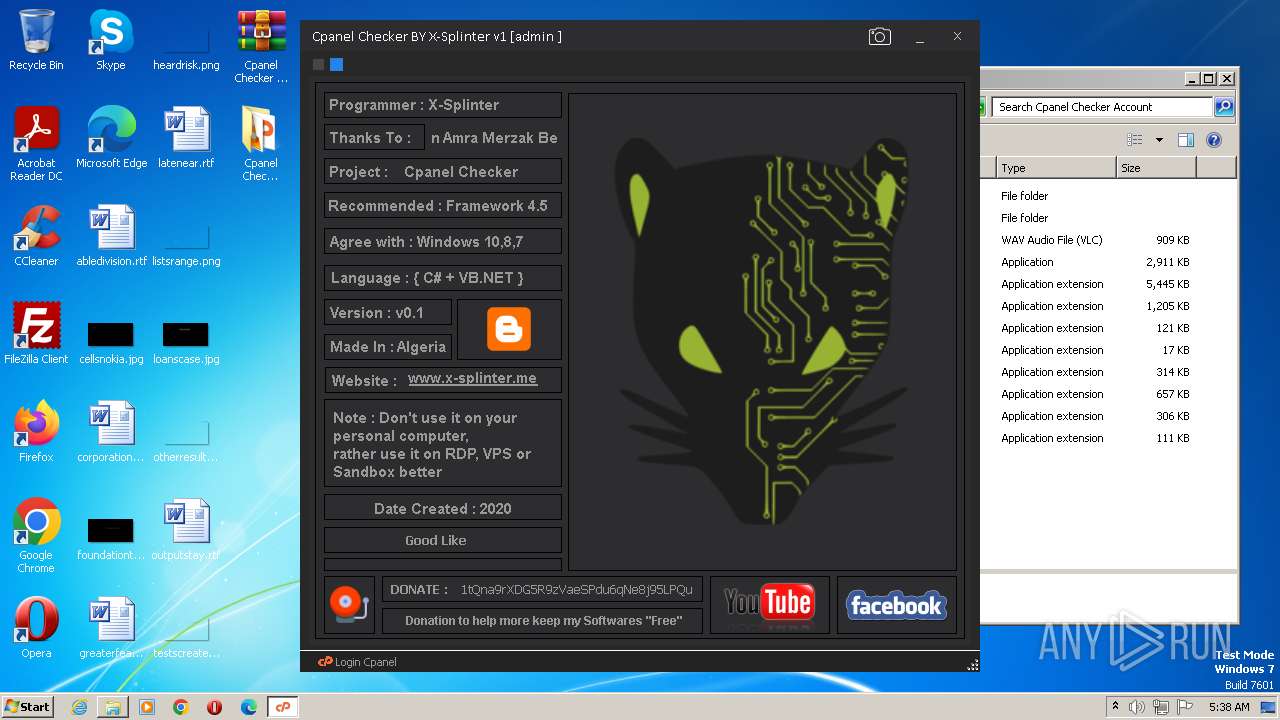Launch Windows Media Player from taskbar
1280x720 pixels.
(147, 707)
